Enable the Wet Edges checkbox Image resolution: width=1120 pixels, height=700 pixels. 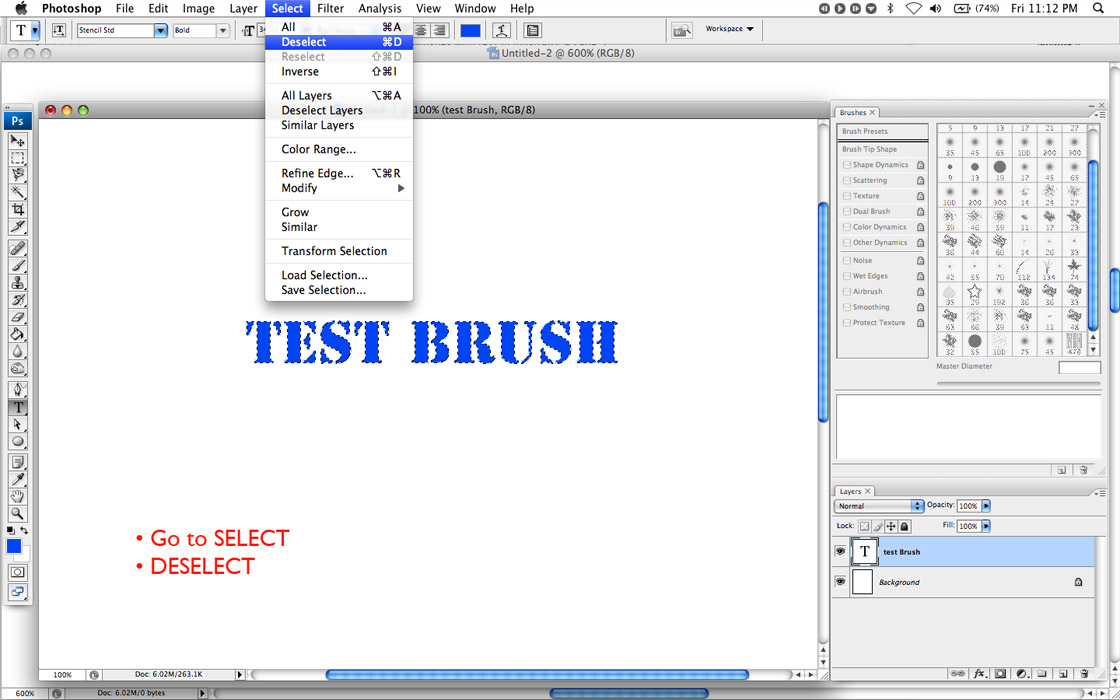pos(847,276)
